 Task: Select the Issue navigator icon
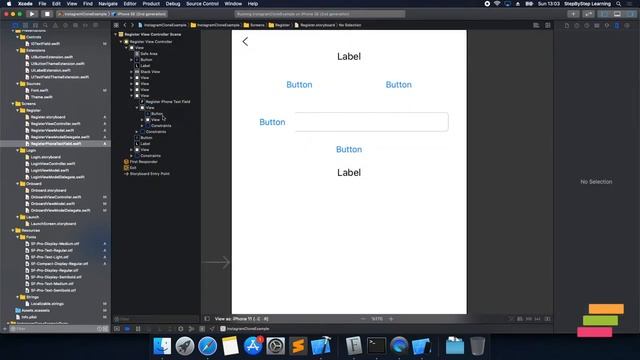55,25
